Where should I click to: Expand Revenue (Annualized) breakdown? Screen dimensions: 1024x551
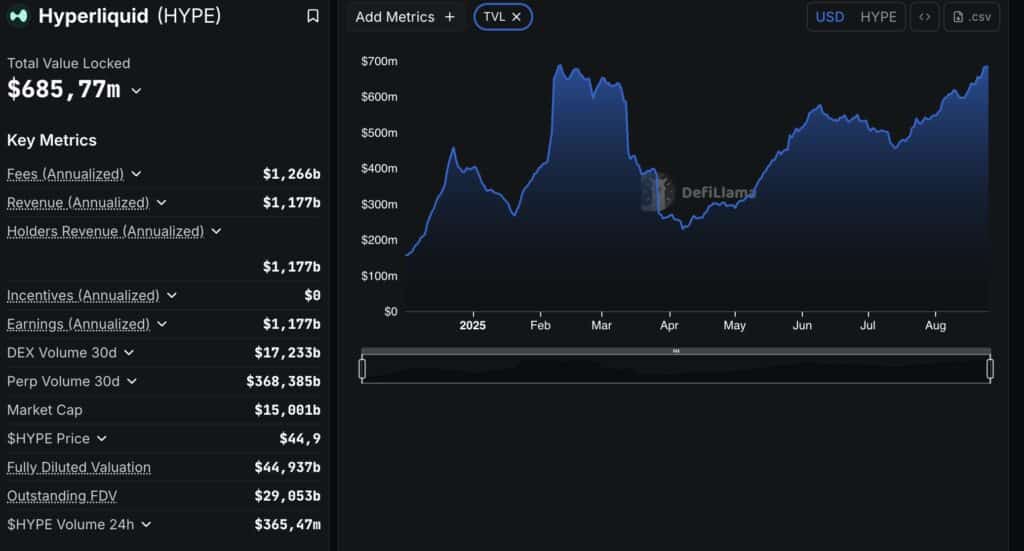(x=161, y=202)
